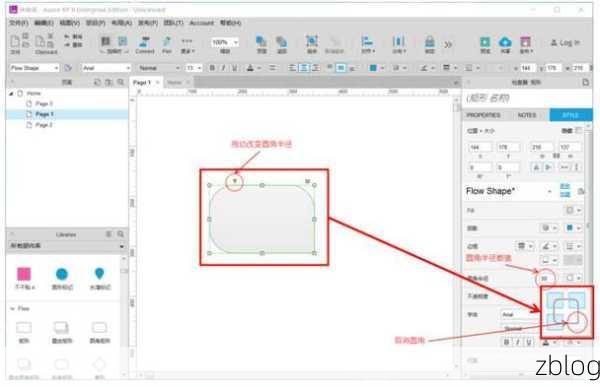Click the corner radius value field
The height and width of the screenshot is (387, 600).
(x=545, y=278)
